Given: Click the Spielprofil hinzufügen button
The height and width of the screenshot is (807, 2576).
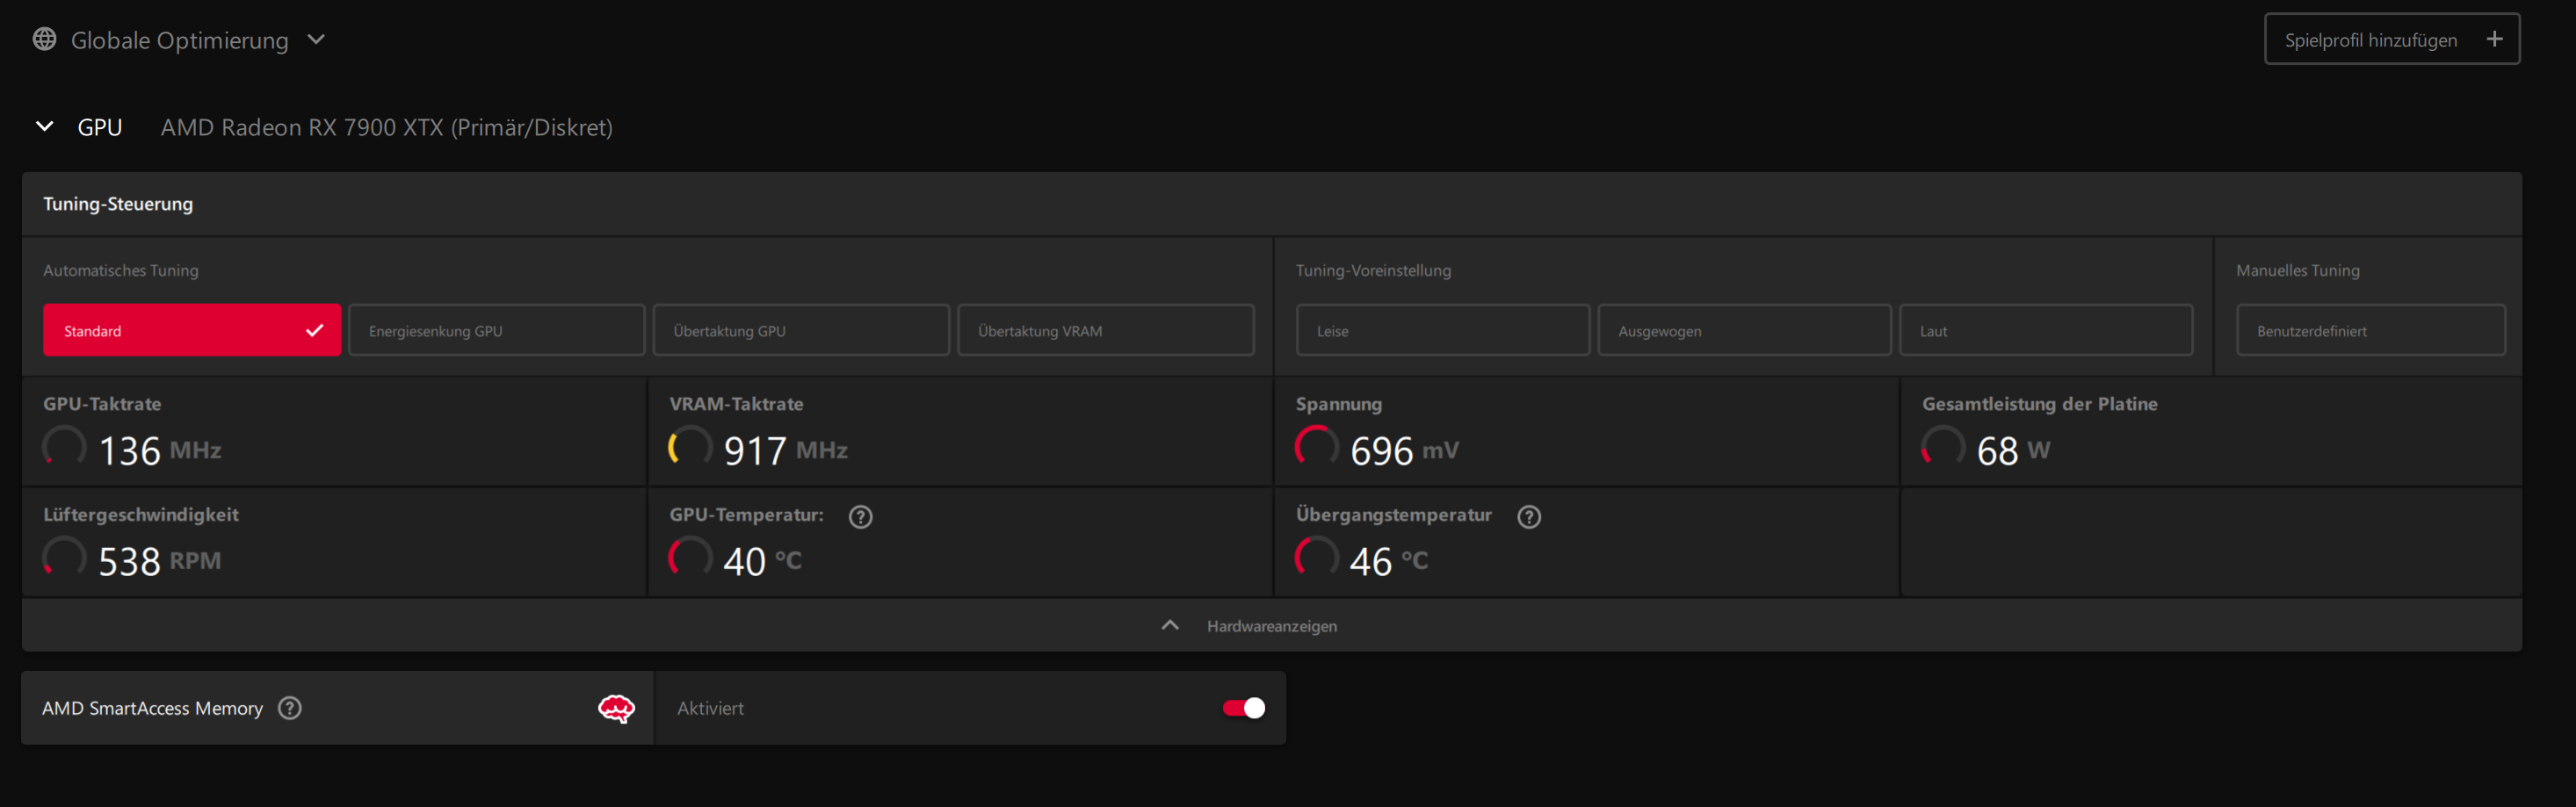Looking at the screenshot, I should 2391,39.
